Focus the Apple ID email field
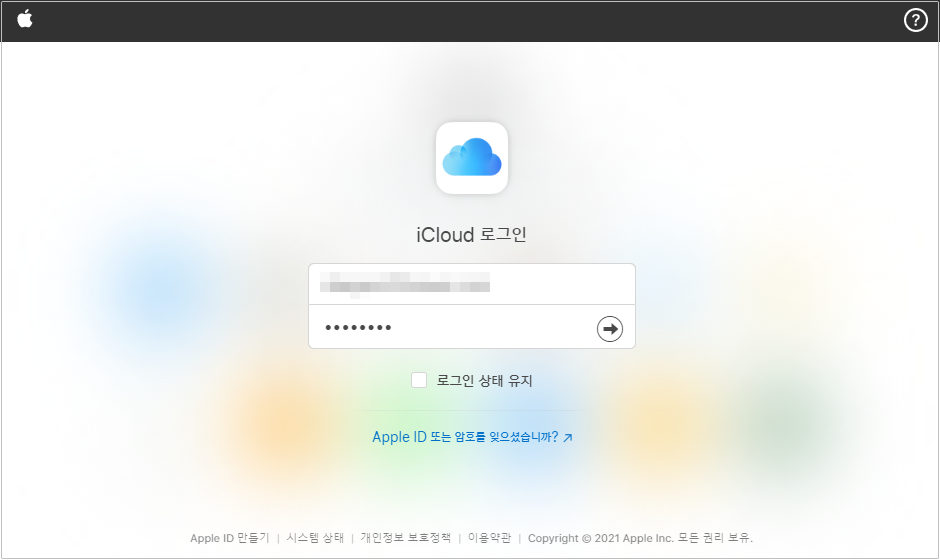Screen dimensions: 940x560 click(x=472, y=284)
